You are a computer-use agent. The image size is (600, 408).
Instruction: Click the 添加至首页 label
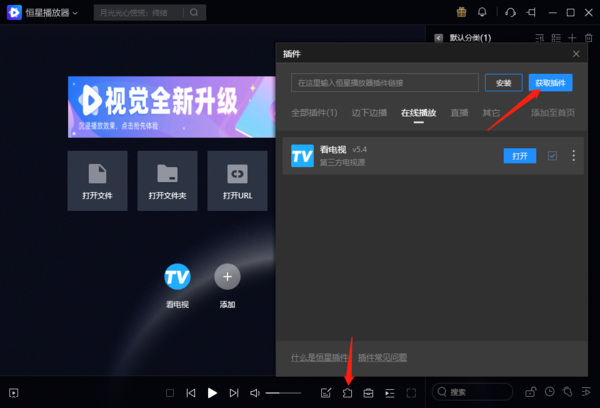pos(553,113)
